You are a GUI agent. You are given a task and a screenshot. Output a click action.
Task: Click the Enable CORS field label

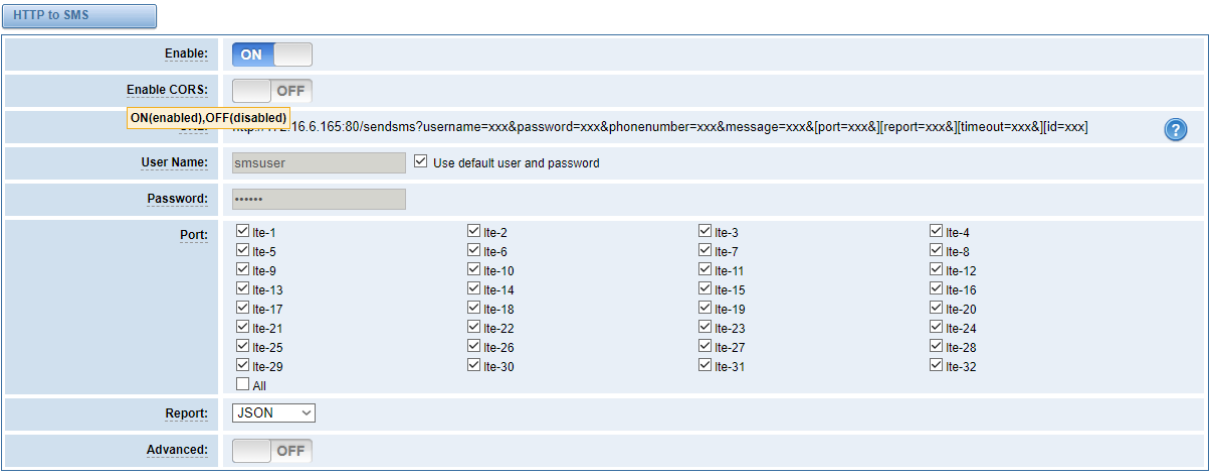[167, 90]
